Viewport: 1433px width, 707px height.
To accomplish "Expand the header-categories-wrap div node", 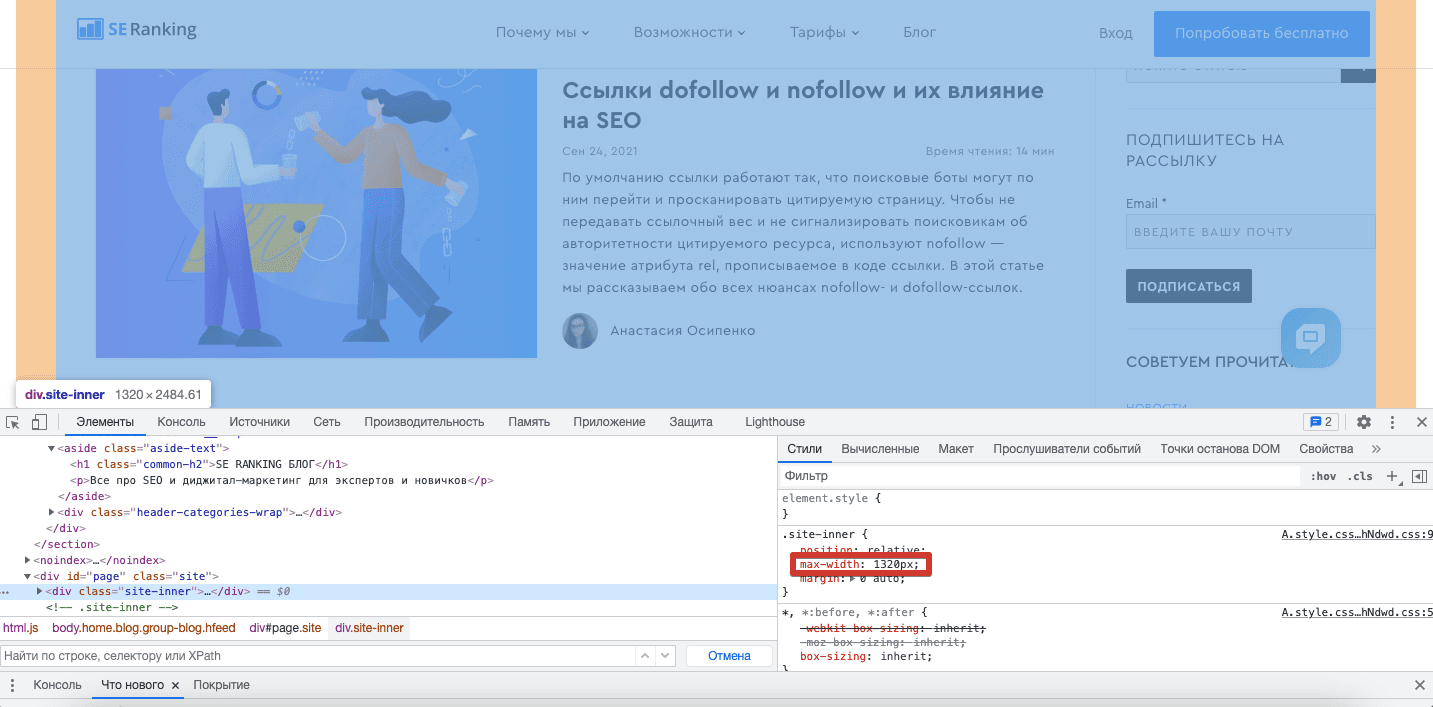I will point(52,512).
